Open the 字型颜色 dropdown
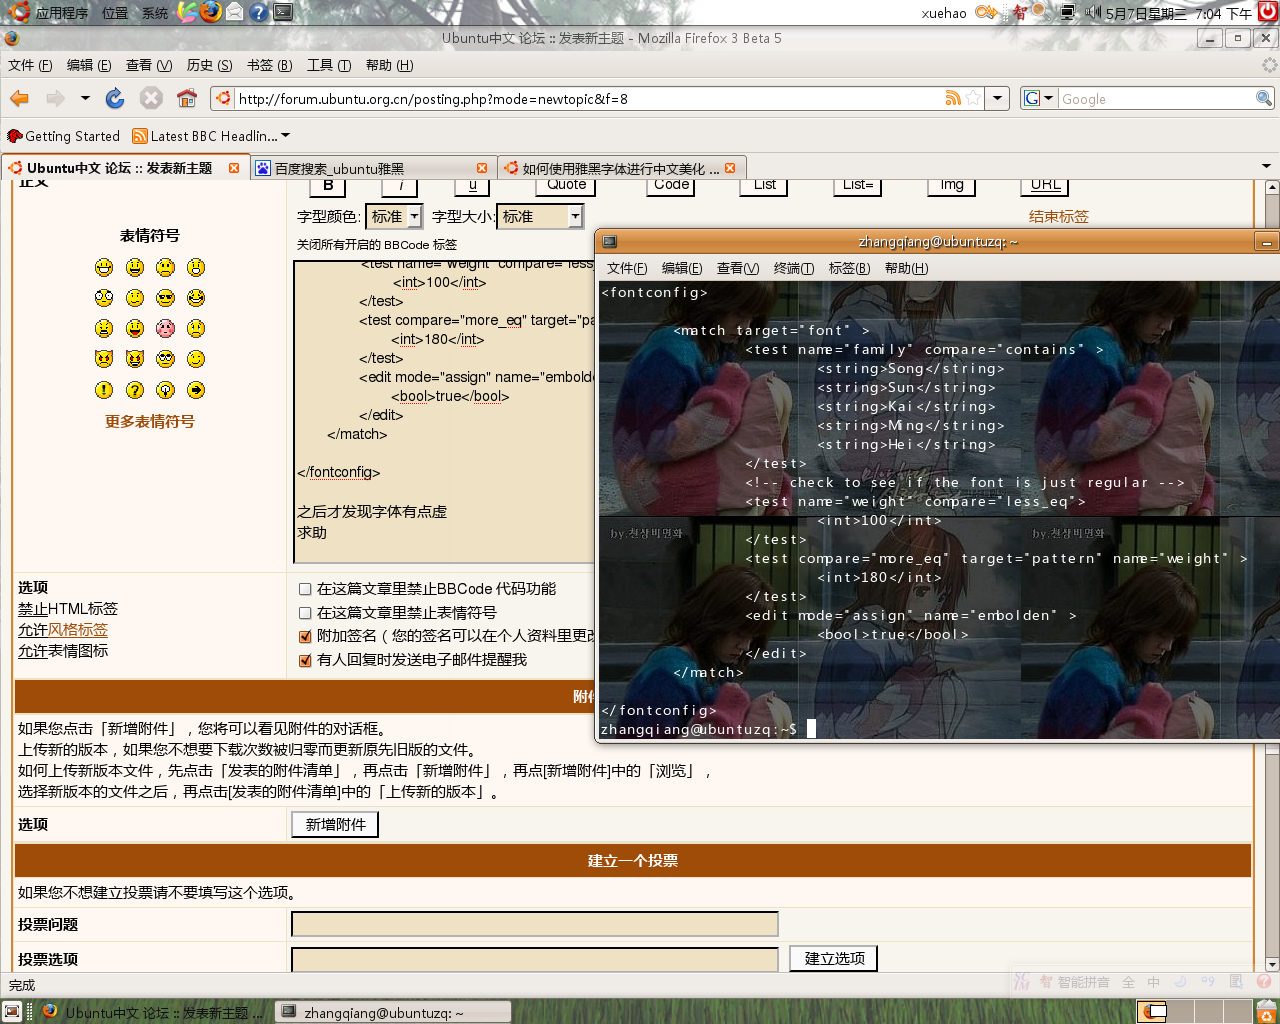 394,216
